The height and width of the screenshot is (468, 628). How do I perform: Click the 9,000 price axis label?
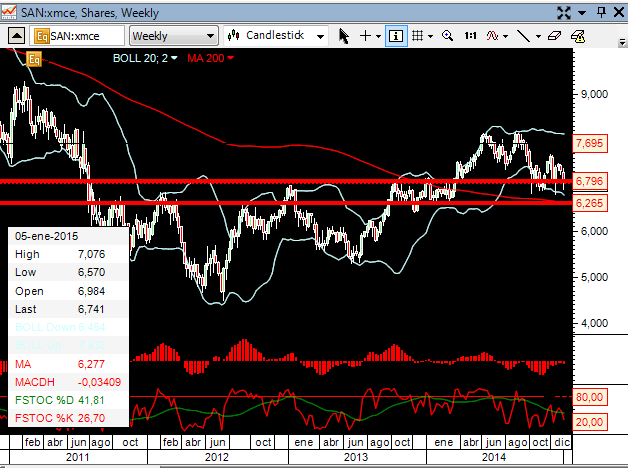[594, 94]
